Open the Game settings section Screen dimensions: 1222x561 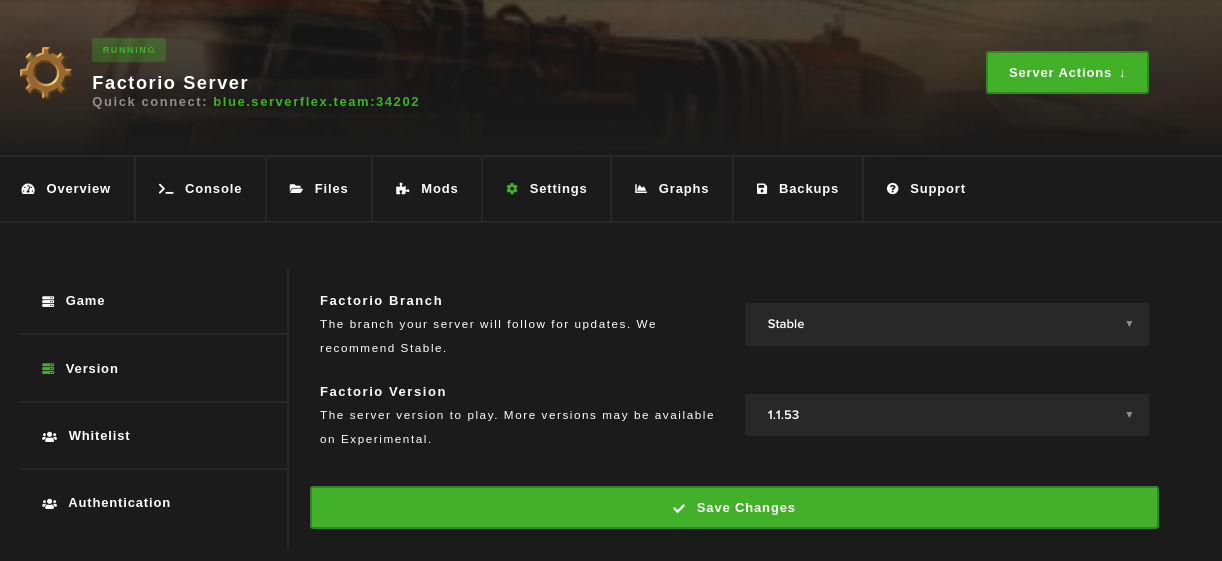point(153,301)
